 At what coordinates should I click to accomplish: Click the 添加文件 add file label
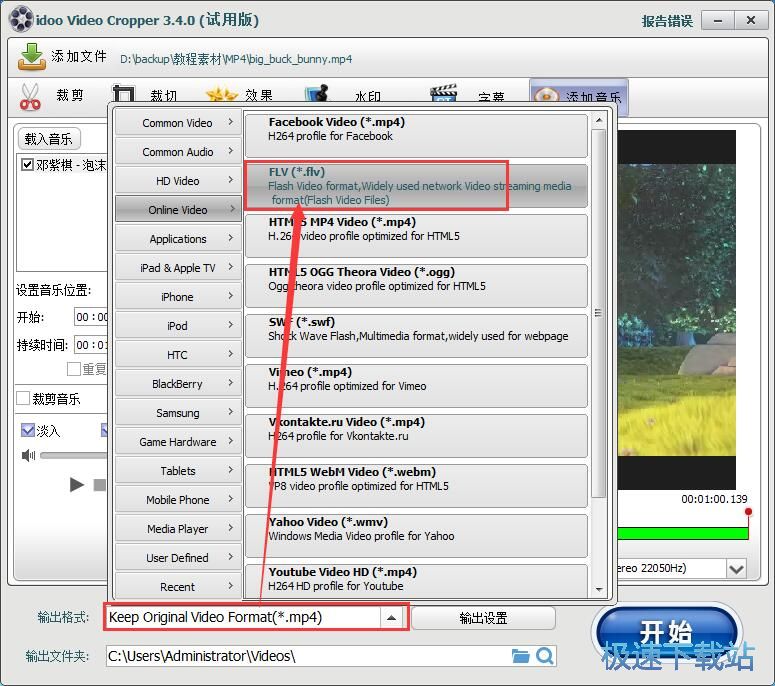(x=79, y=56)
